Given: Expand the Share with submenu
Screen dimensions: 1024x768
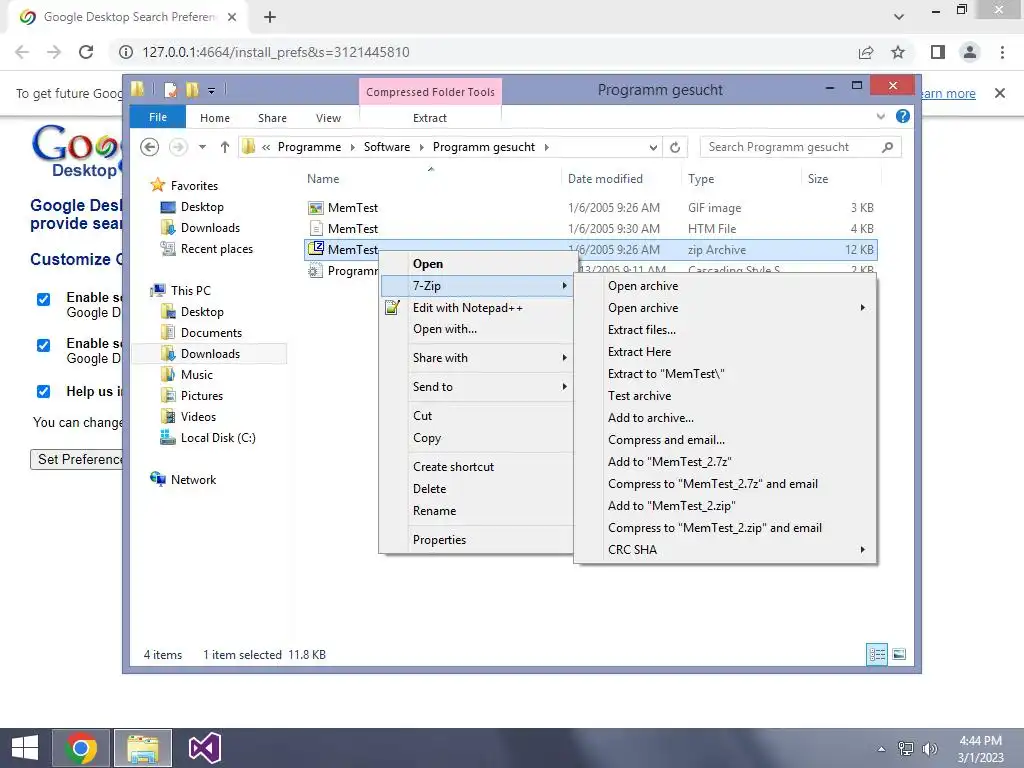Looking at the screenshot, I should tap(477, 358).
